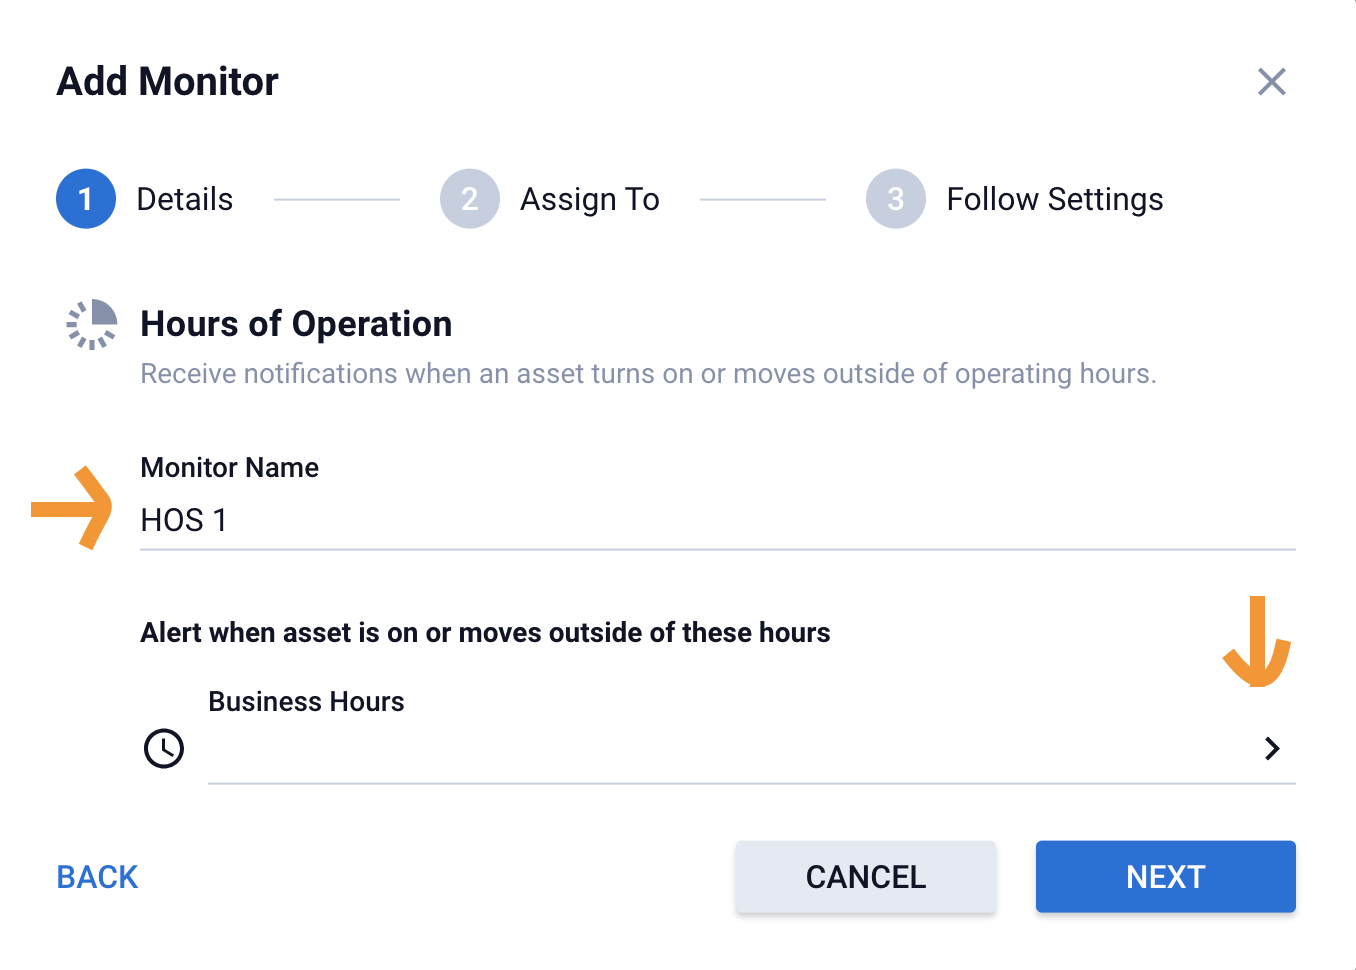Click the Hours of Operation pie icon
This screenshot has width=1356, height=970.
coord(92,324)
